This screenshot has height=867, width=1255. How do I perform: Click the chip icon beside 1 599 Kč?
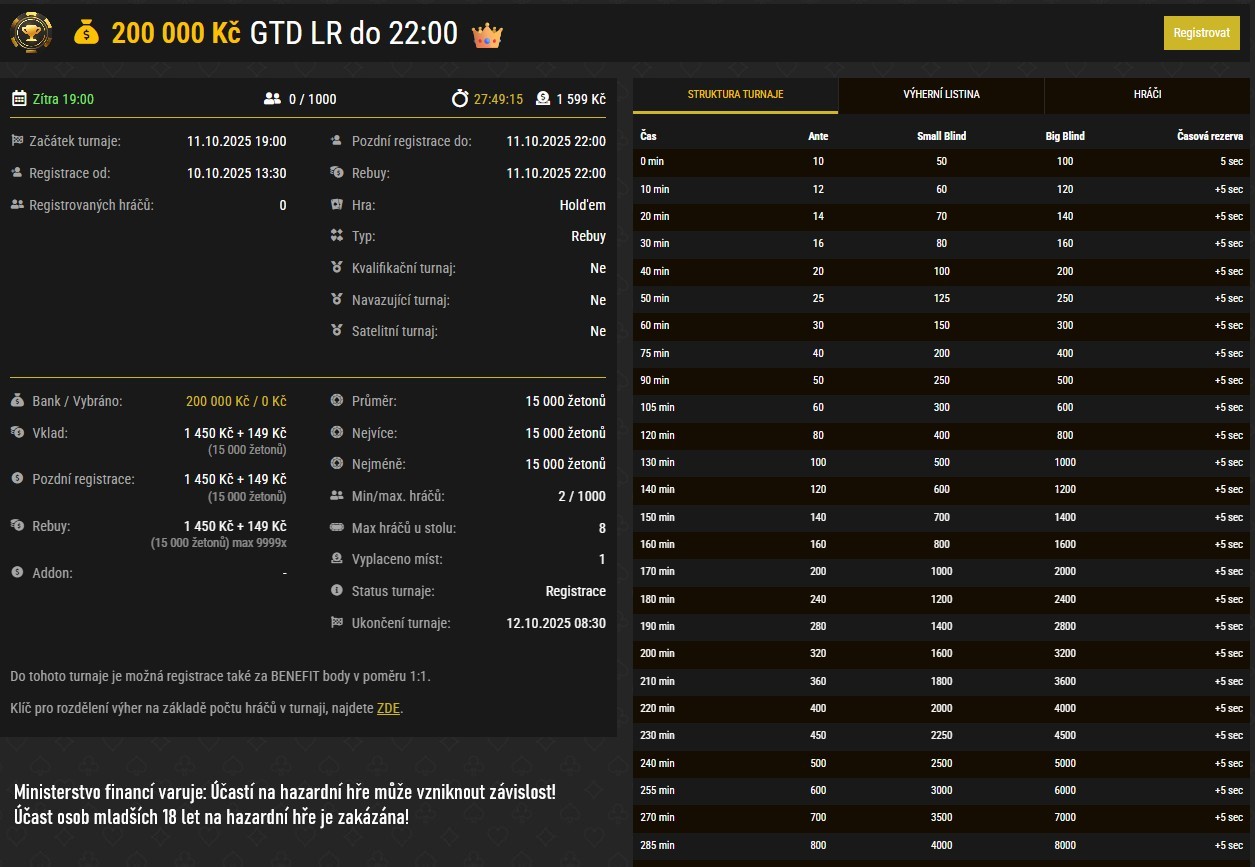(543, 99)
